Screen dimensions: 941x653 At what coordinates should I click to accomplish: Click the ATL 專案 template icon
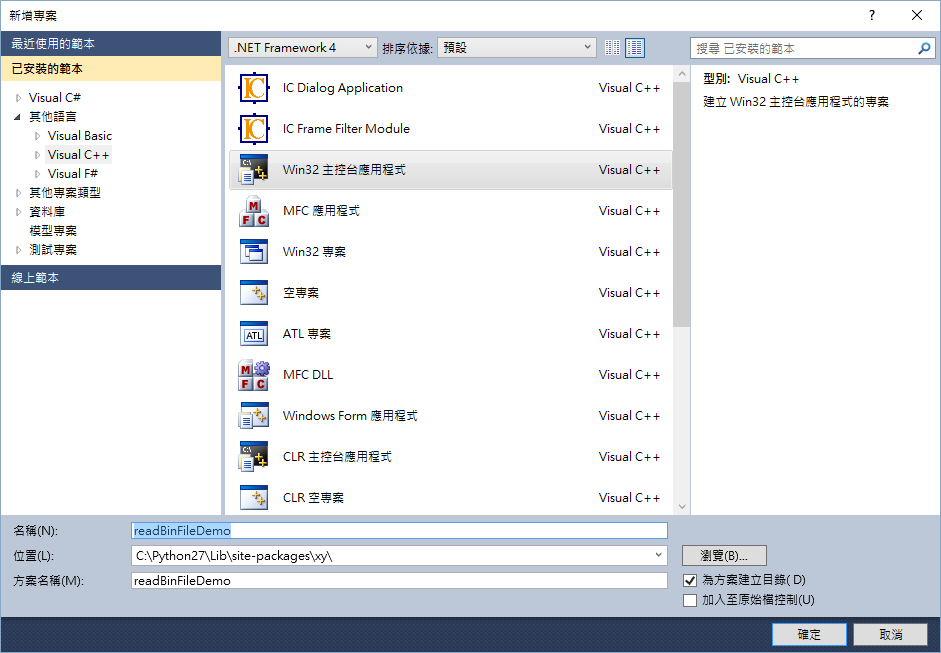point(254,334)
